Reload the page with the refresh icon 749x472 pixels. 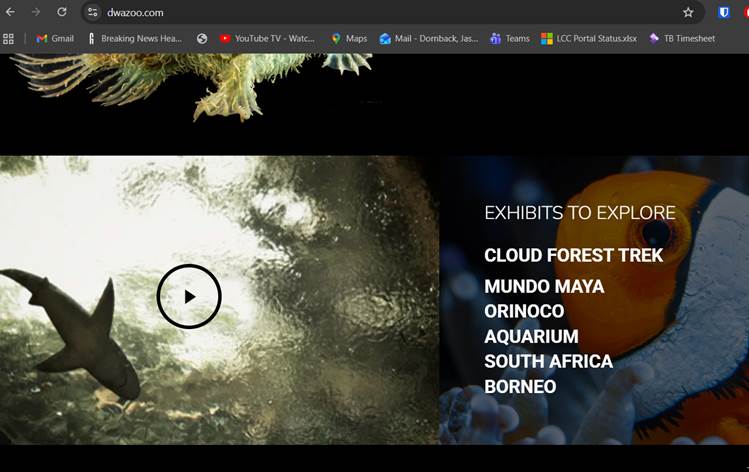pos(62,12)
